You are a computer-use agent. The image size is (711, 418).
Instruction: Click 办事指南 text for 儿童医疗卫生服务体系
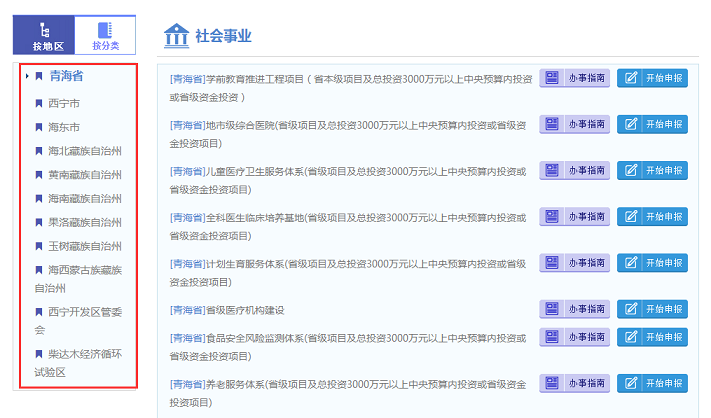(x=587, y=170)
